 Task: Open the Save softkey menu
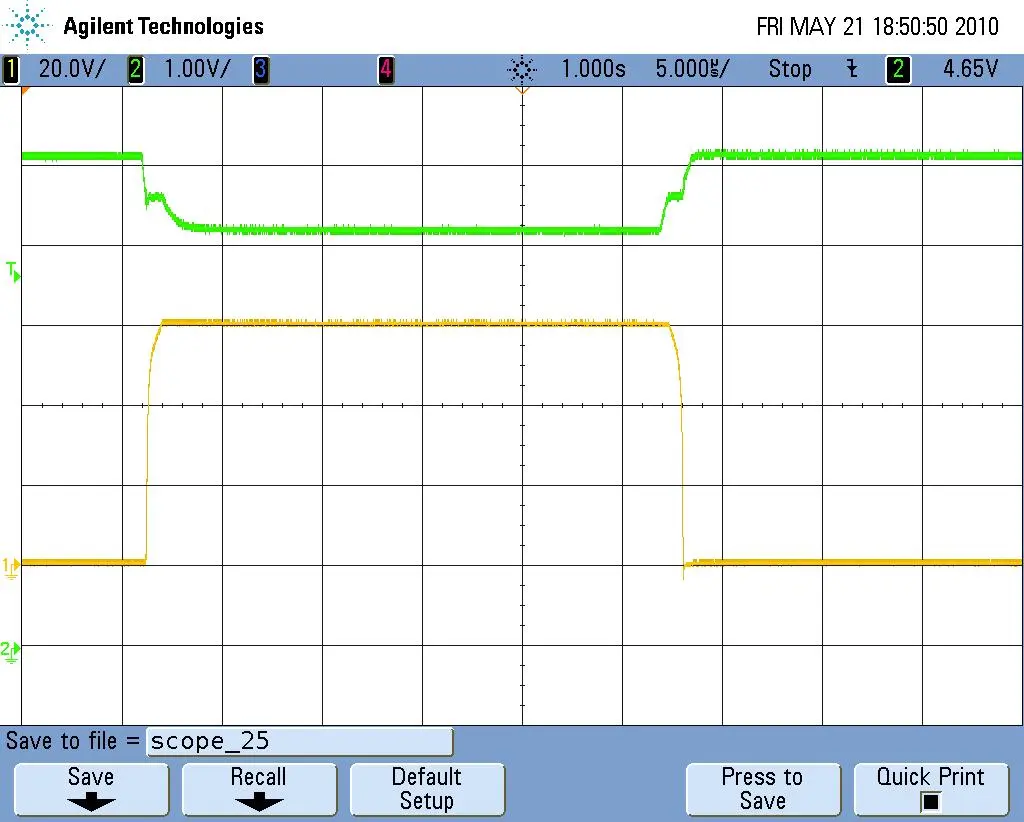(91, 789)
